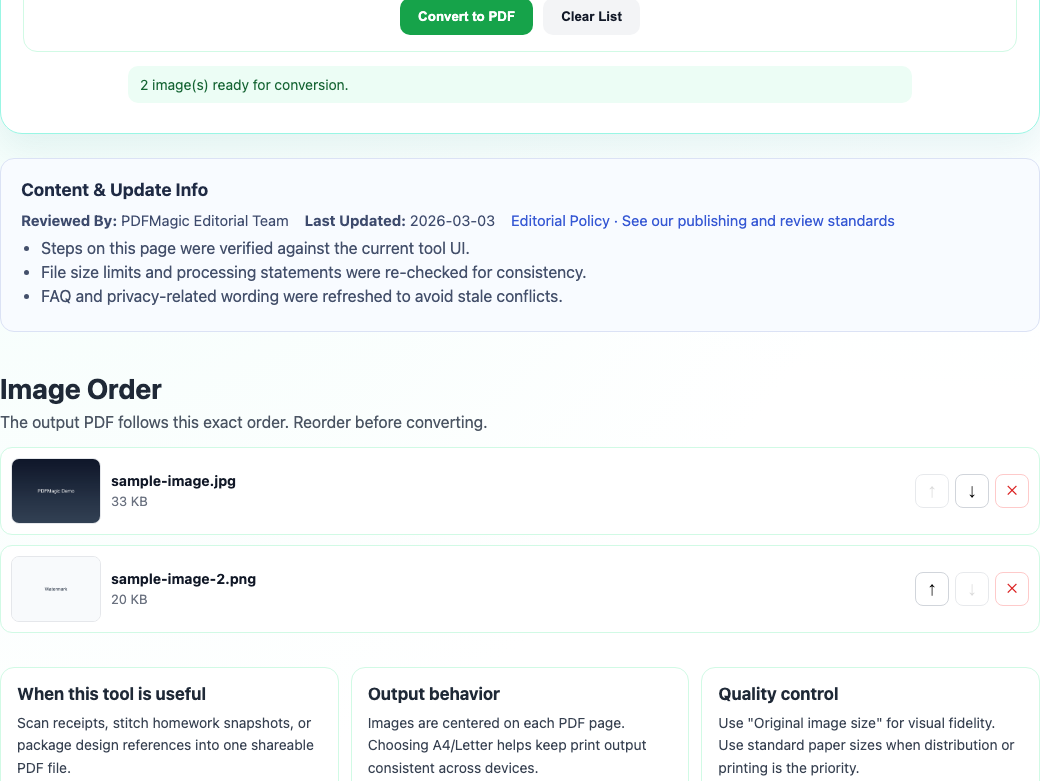Image resolution: width=1040 pixels, height=781 pixels.
Task: Click the filename label sample-image-2.png
Action: tap(183, 579)
